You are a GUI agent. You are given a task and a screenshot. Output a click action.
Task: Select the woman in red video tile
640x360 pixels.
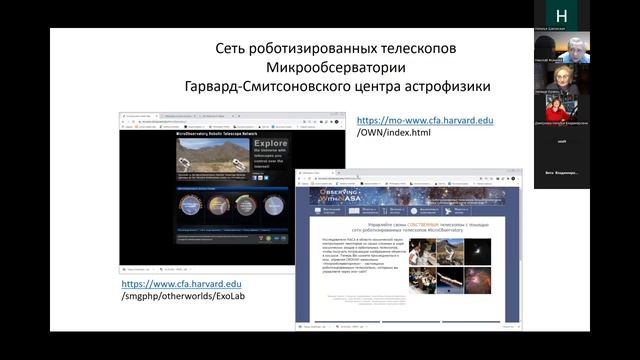(x=562, y=110)
